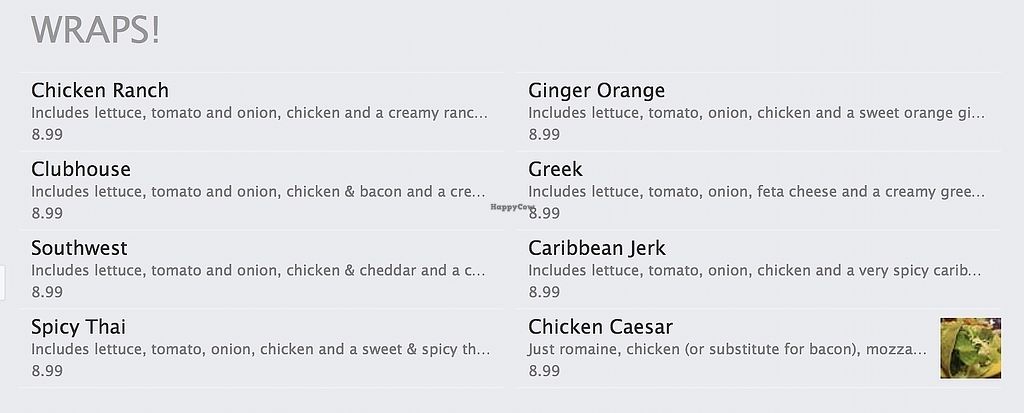Pick the Caribbean Jerk wrap
Image resolution: width=1024 pixels, height=413 pixels.
pos(596,248)
